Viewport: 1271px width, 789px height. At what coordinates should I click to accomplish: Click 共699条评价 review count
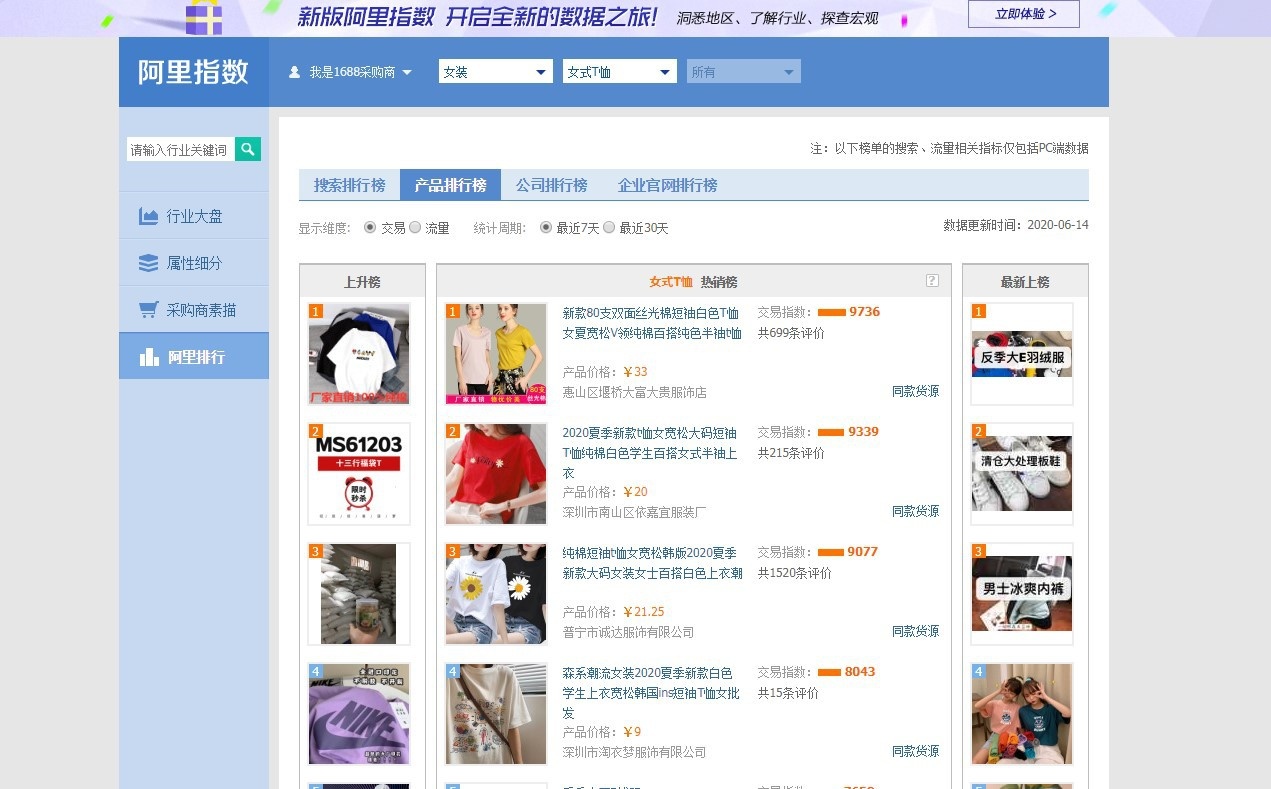coord(791,333)
